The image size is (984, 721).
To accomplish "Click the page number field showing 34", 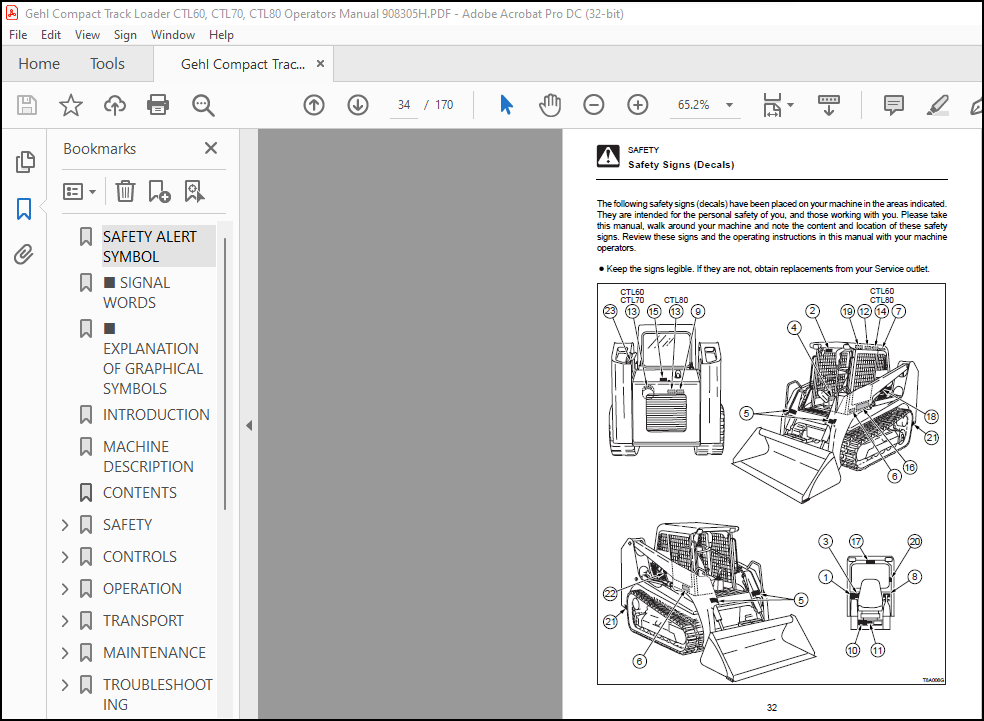I will tap(404, 105).
